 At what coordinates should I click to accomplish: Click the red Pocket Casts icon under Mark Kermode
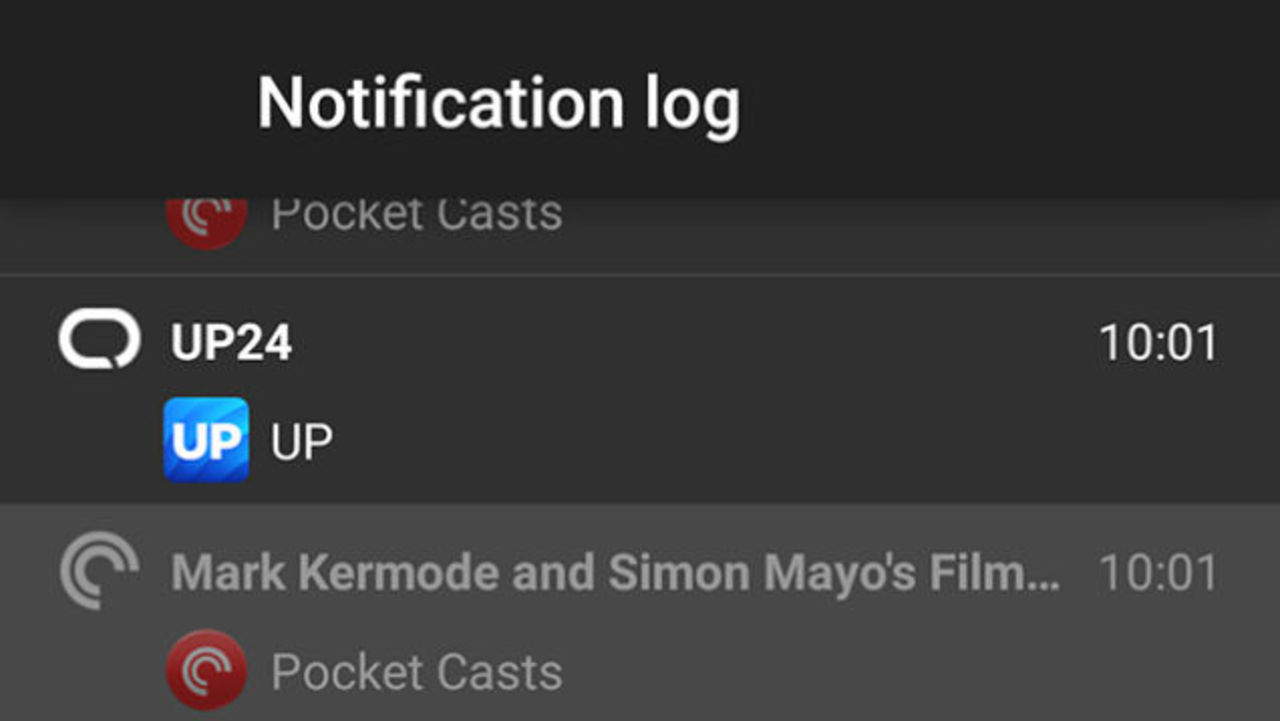pos(206,669)
